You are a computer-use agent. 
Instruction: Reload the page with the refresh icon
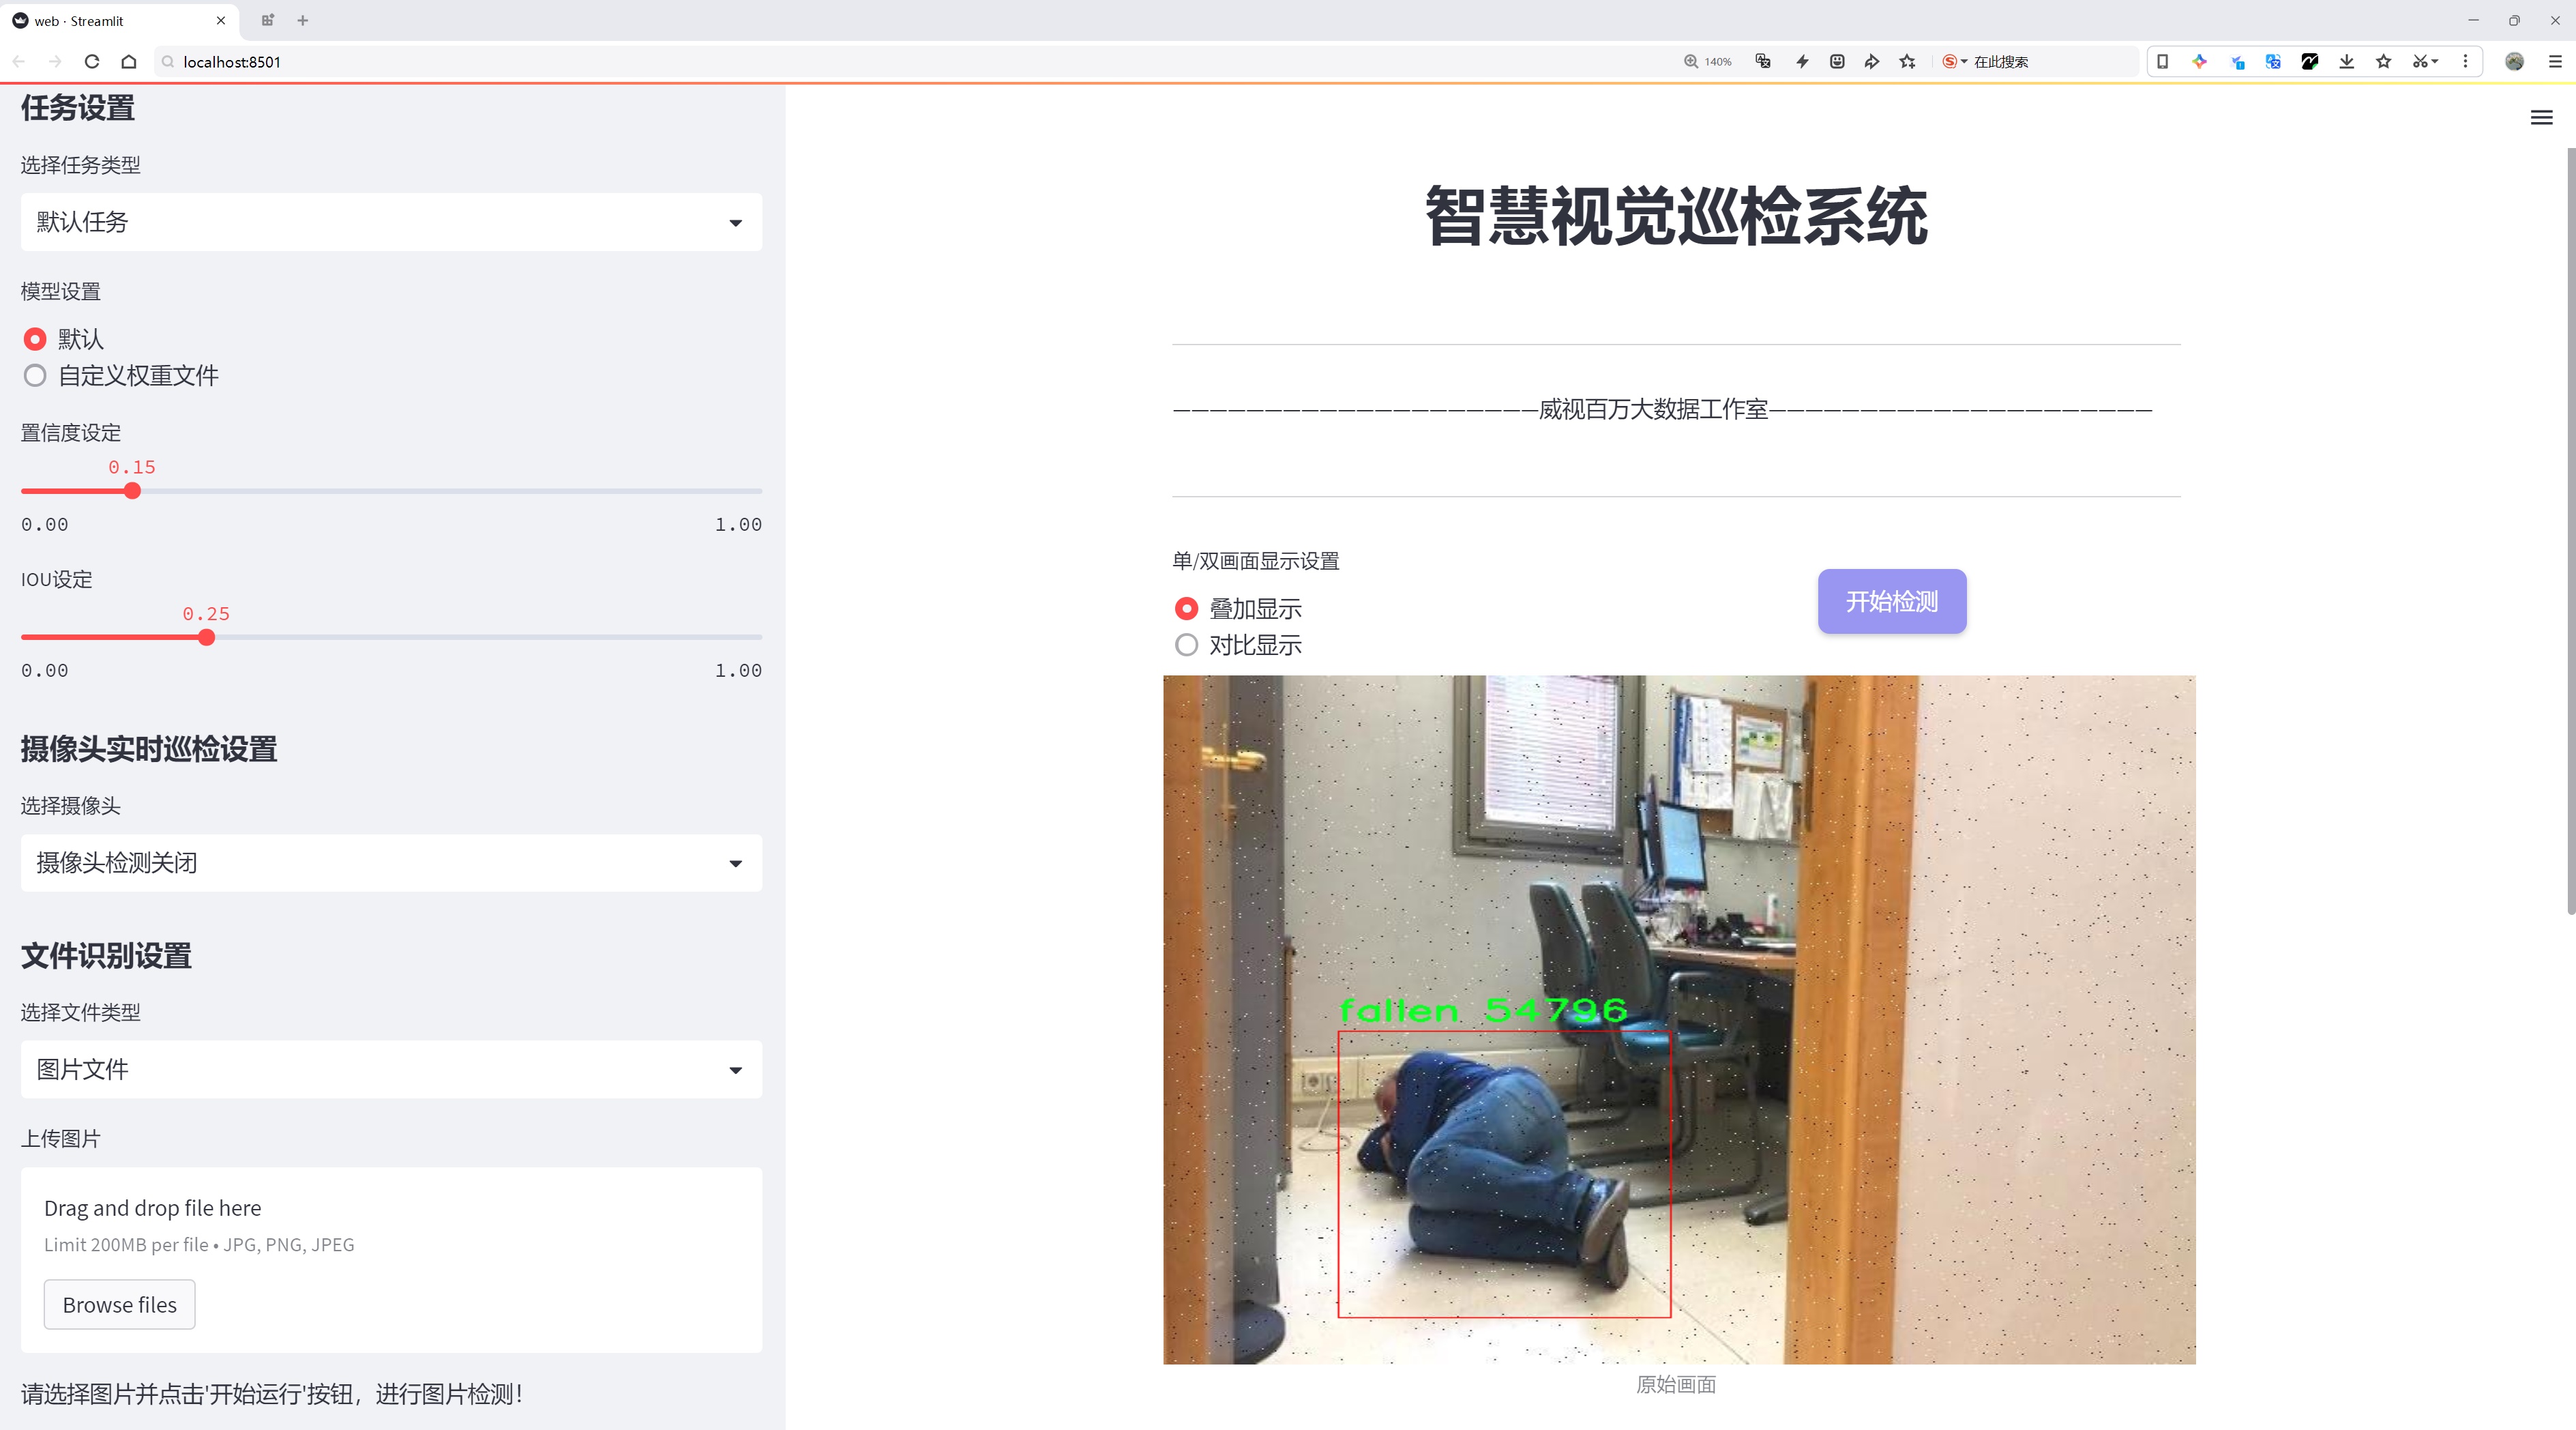point(92,62)
